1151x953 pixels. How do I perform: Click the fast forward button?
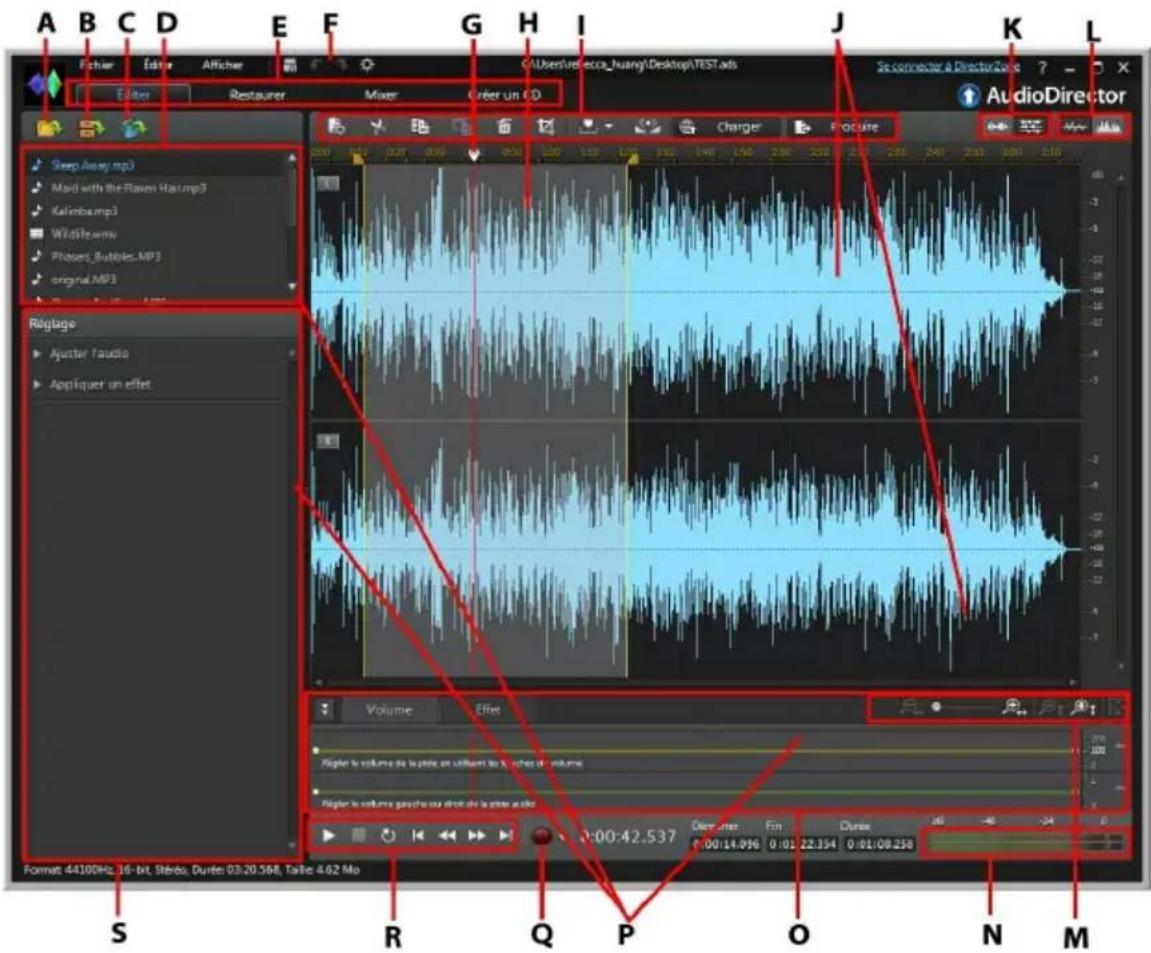(x=476, y=835)
